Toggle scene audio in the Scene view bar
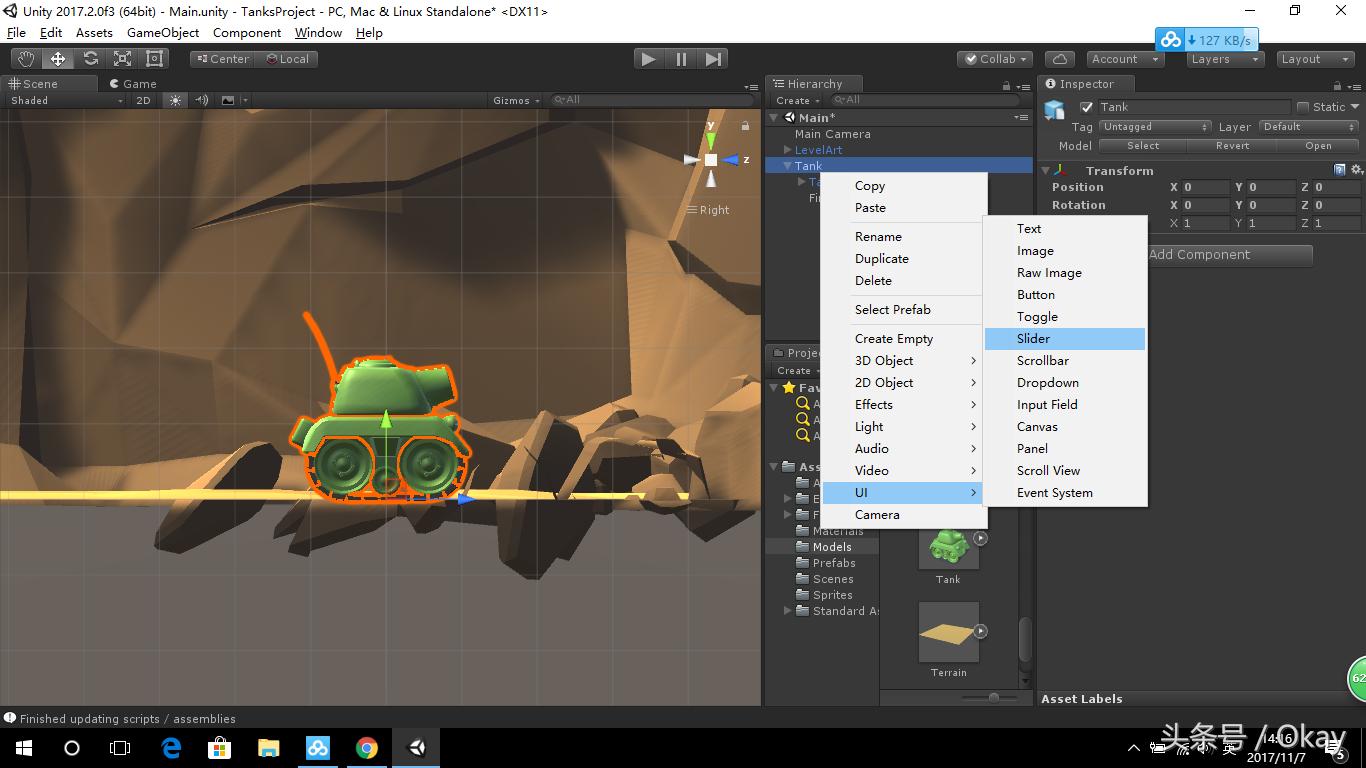This screenshot has height=768, width=1366. click(202, 99)
